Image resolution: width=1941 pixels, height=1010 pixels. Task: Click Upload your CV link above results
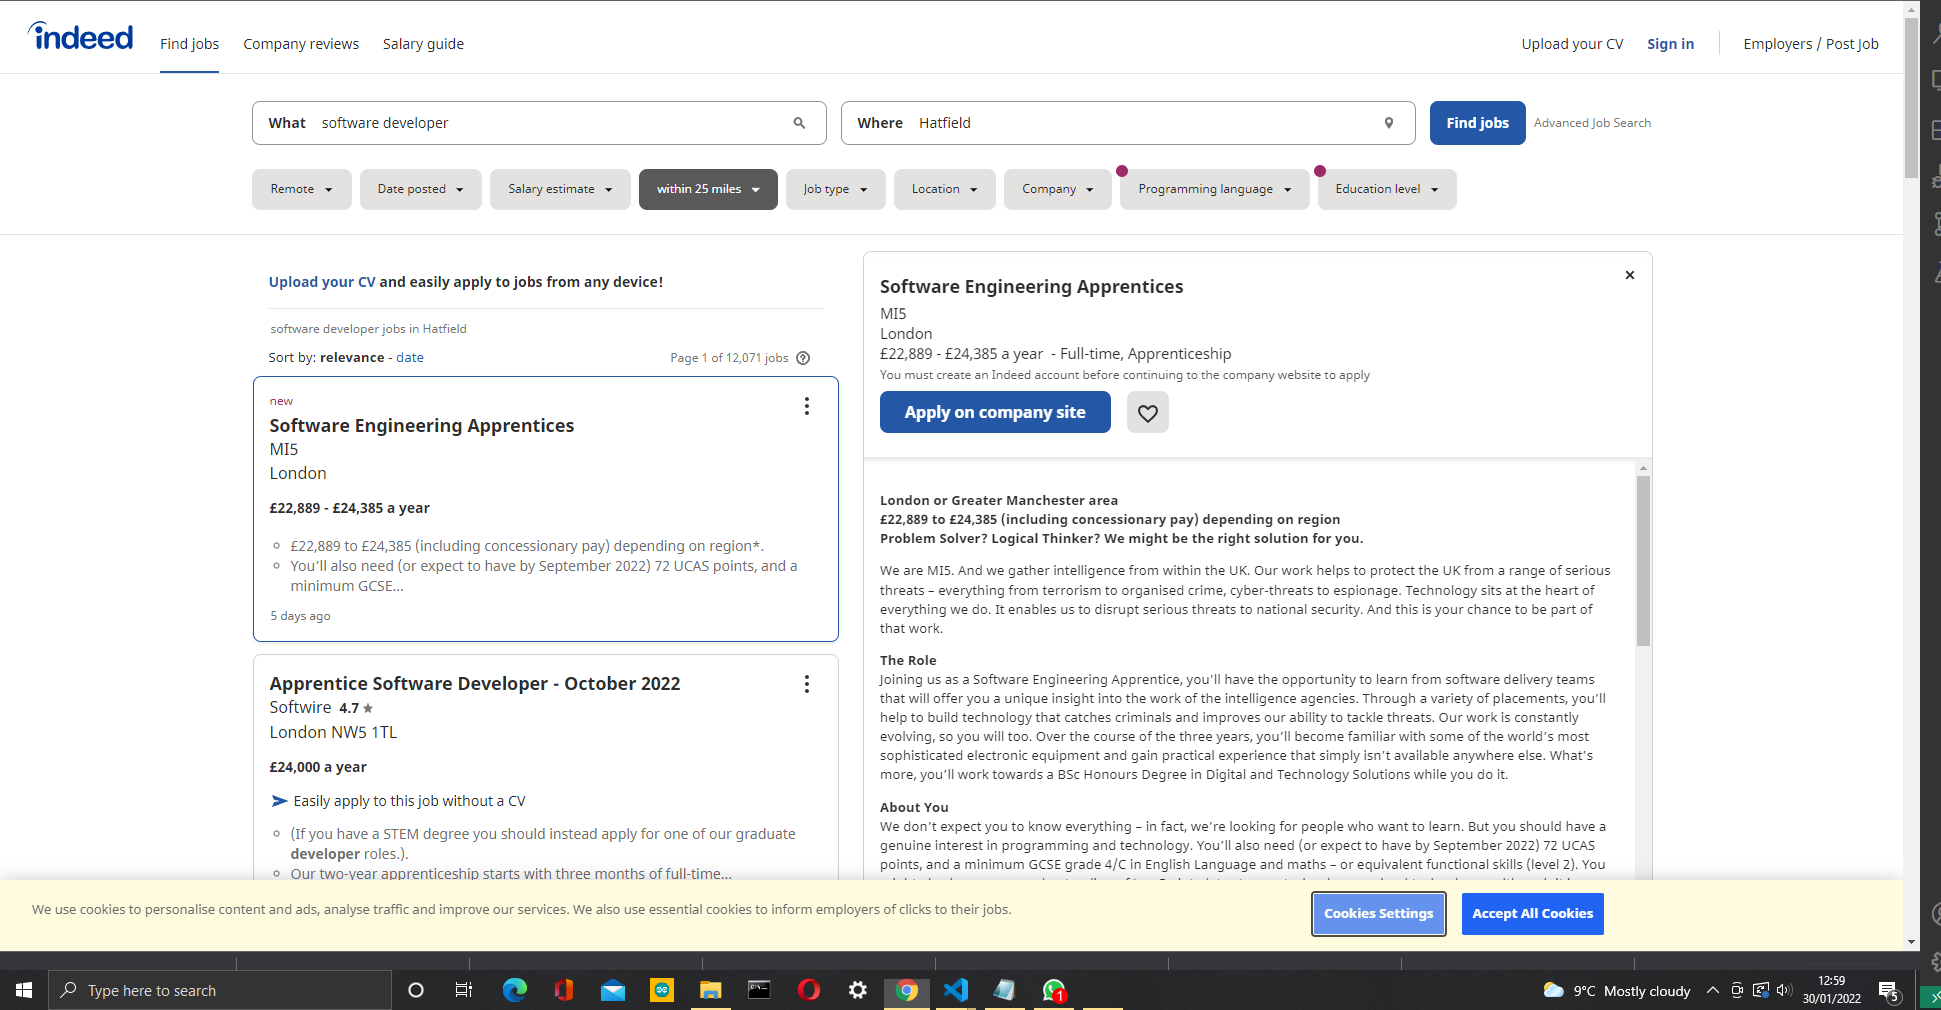(322, 282)
